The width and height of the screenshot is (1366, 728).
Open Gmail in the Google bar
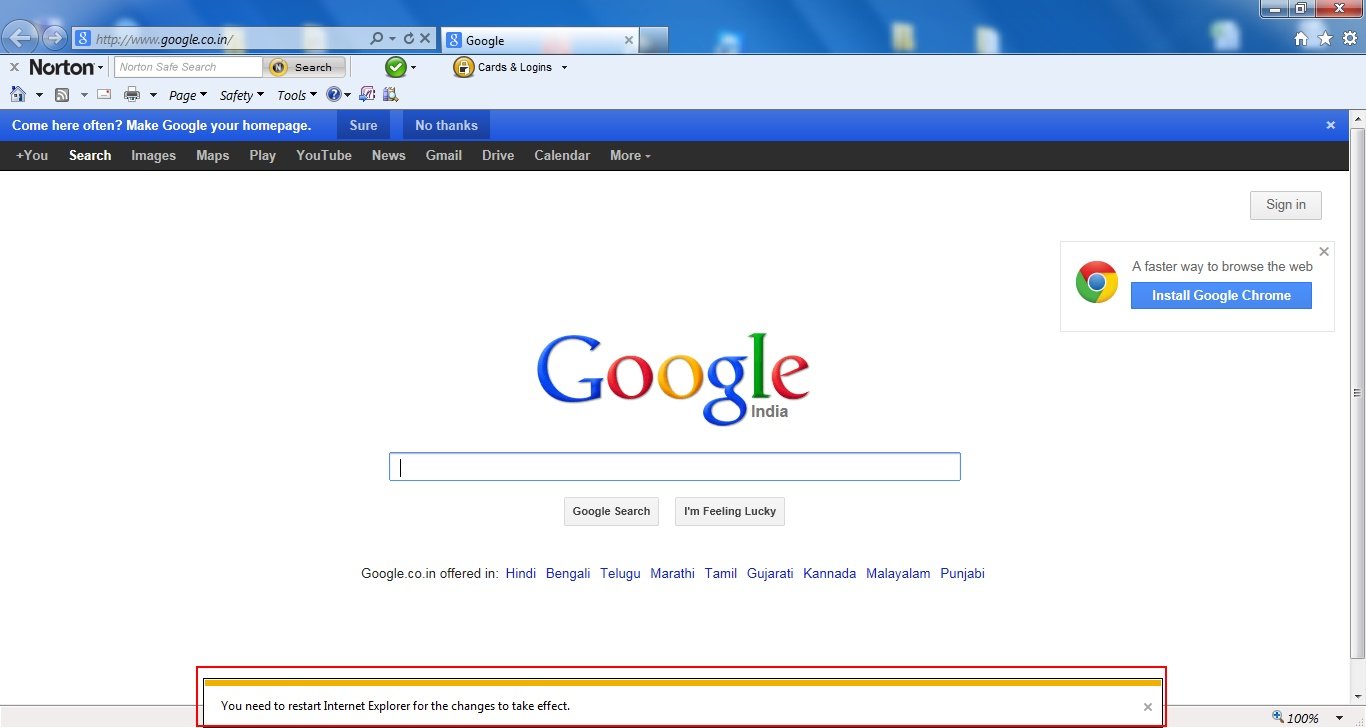coord(444,155)
